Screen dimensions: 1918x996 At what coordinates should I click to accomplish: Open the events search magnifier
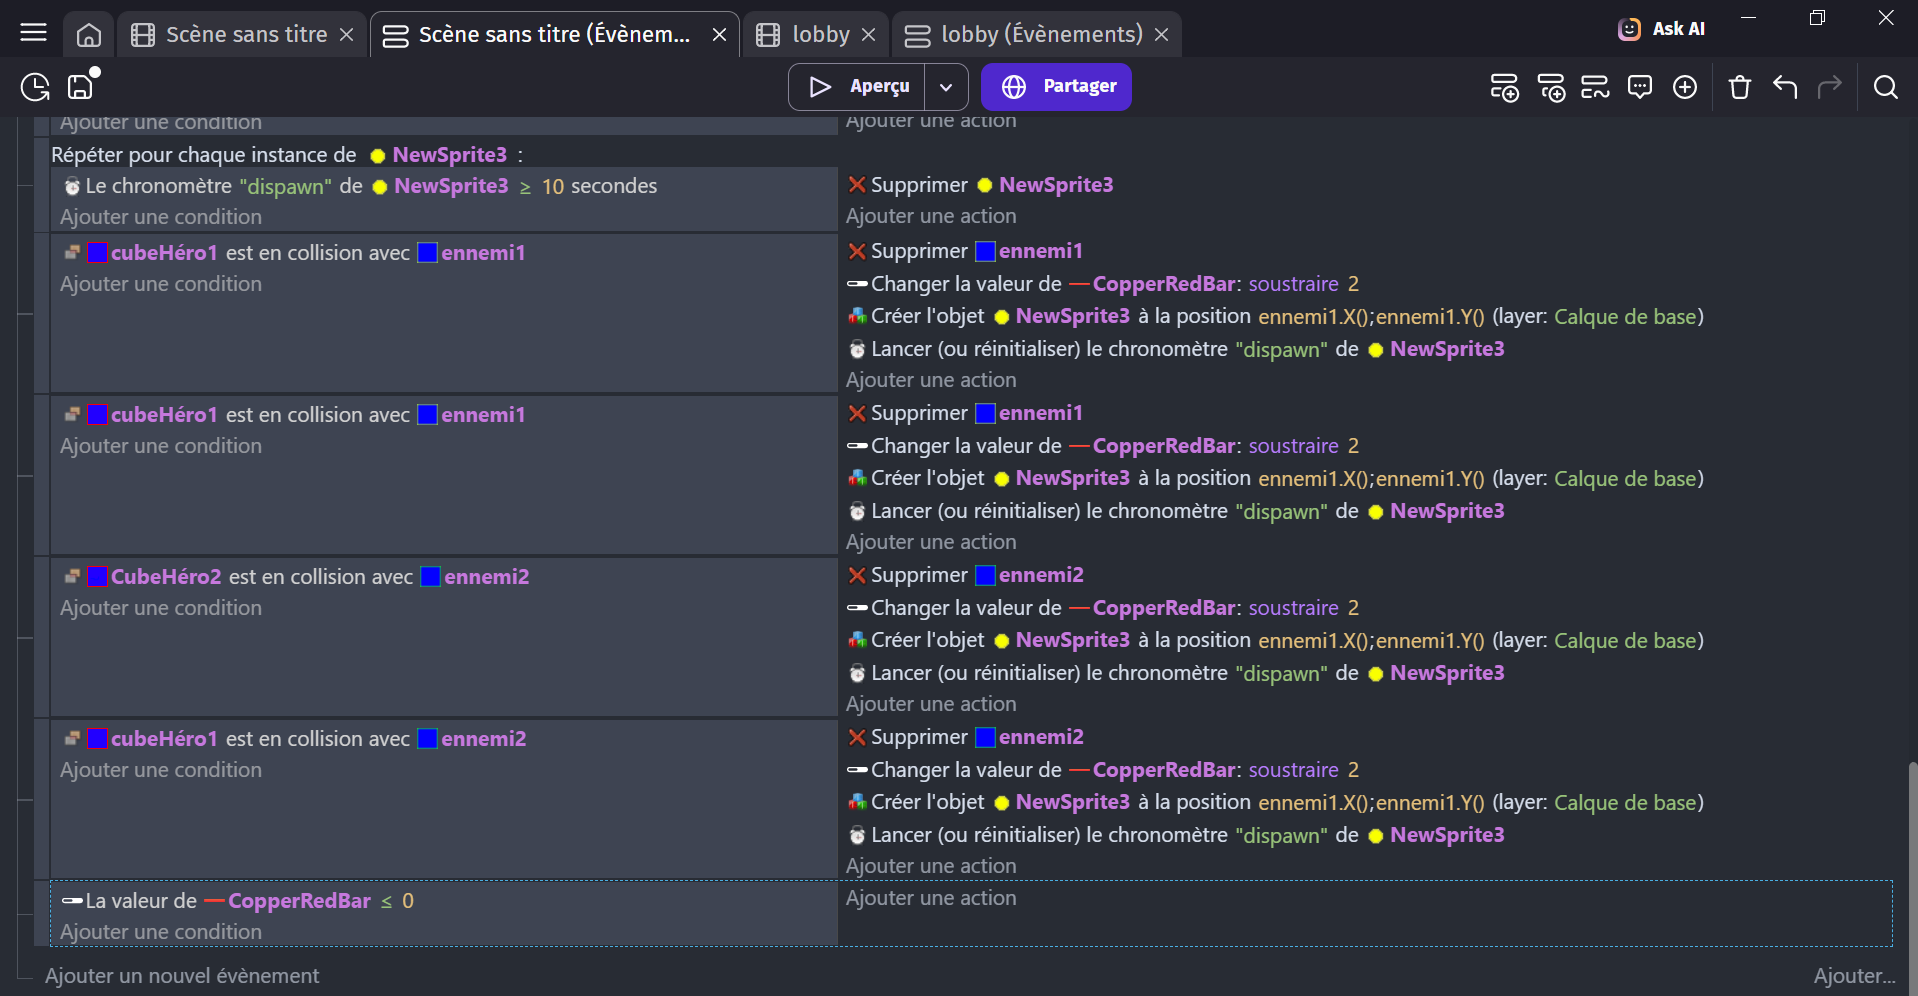pos(1885,88)
